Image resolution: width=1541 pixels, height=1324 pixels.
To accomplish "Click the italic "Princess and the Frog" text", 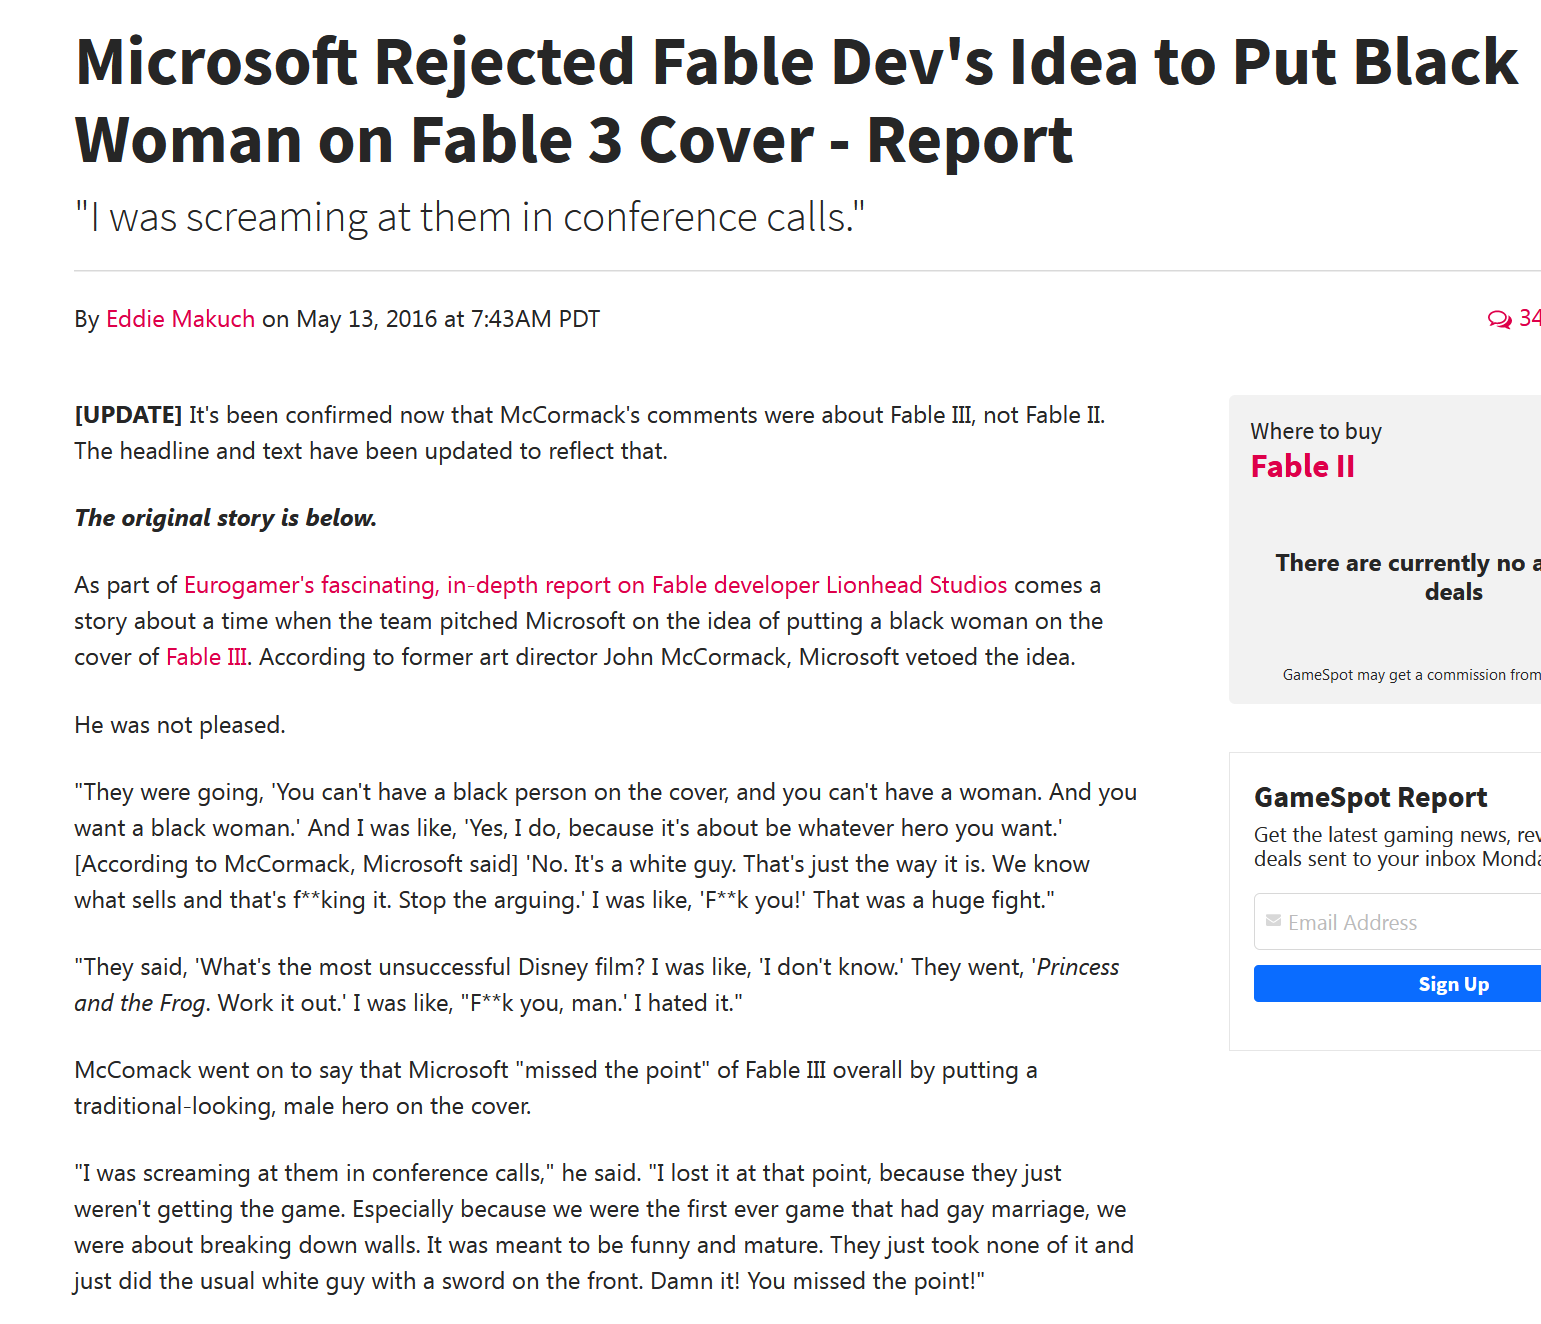I will pyautogui.click(x=1077, y=967).
